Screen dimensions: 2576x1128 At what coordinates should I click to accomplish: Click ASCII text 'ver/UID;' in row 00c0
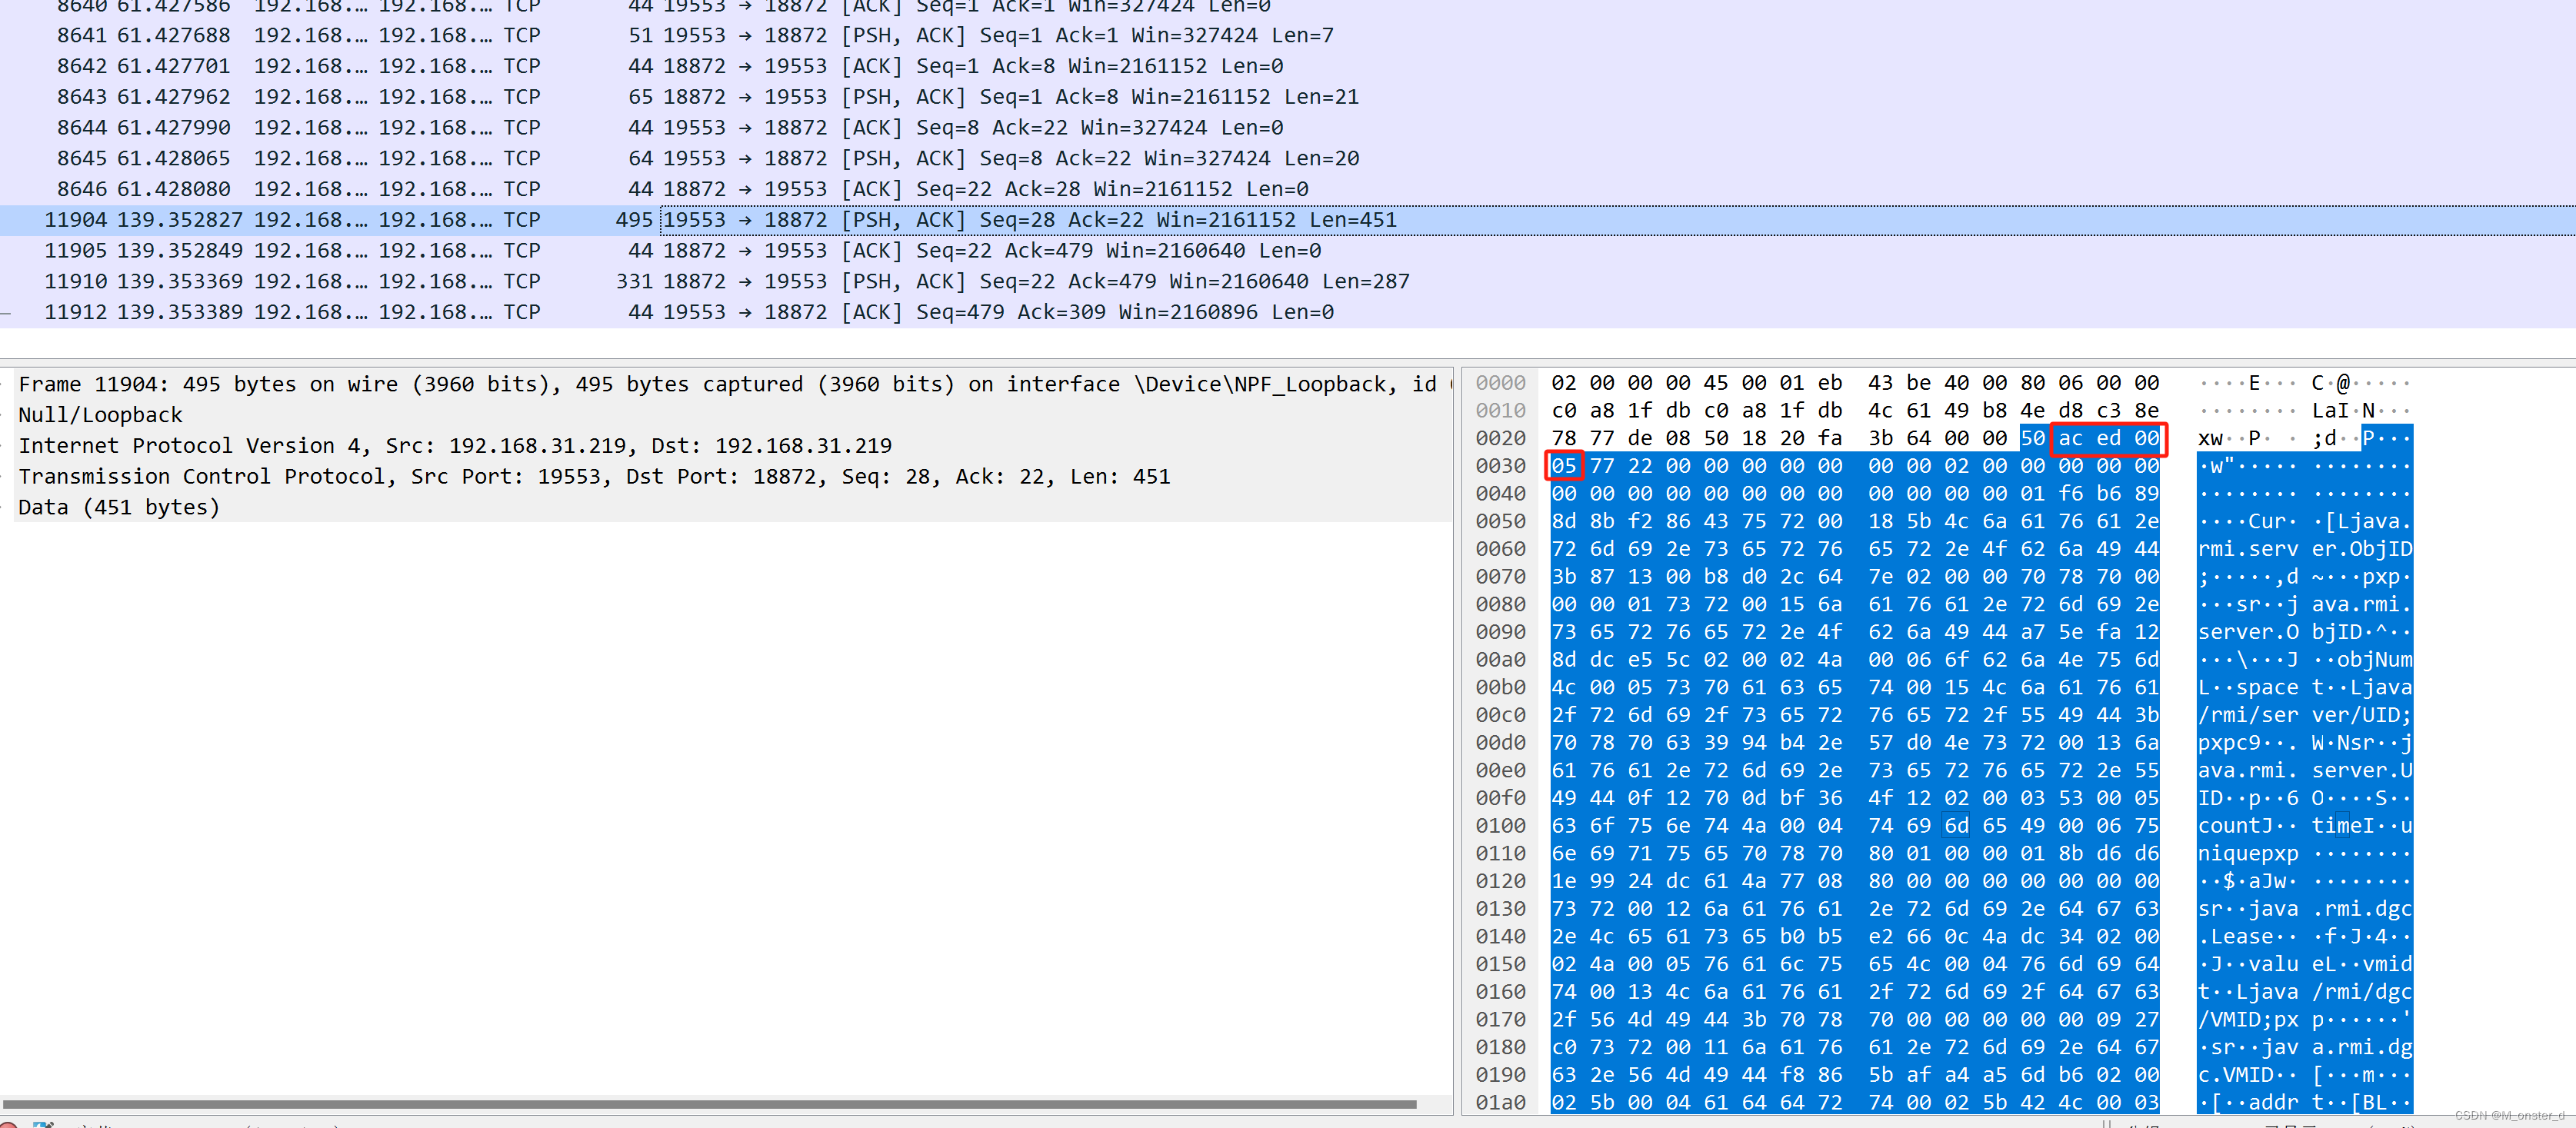(2362, 715)
